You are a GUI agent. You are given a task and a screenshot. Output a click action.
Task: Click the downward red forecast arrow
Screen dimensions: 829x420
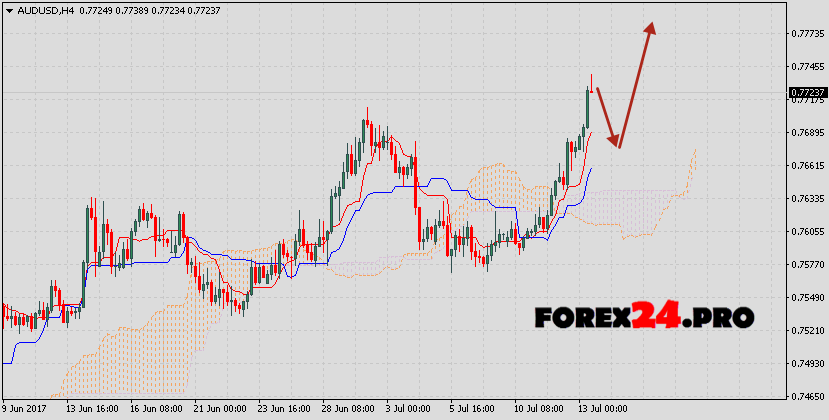608,119
